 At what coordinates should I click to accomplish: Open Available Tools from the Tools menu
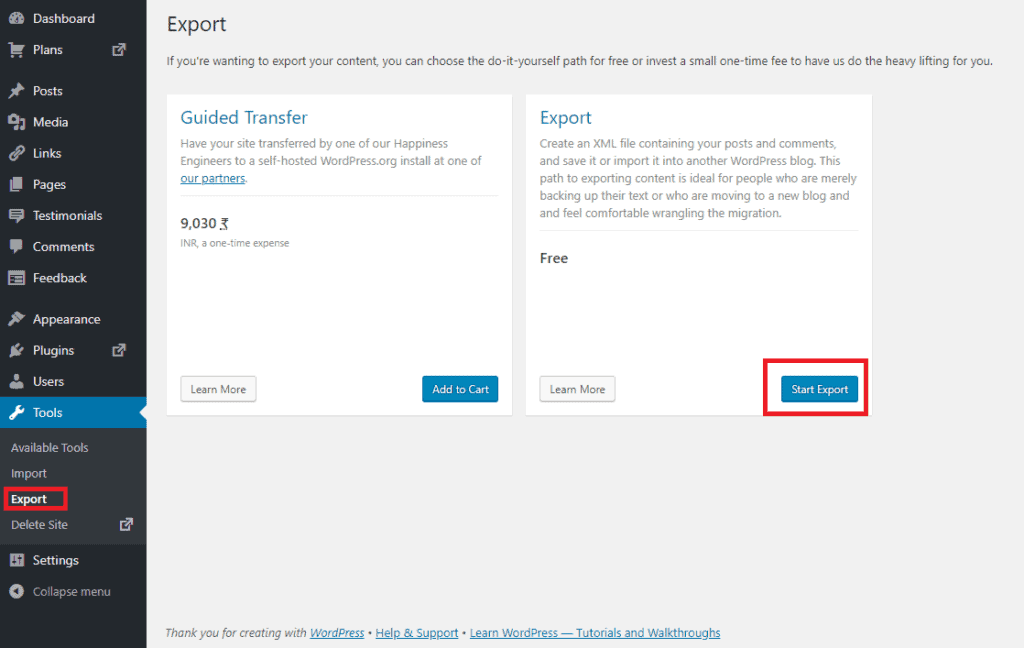pos(49,447)
